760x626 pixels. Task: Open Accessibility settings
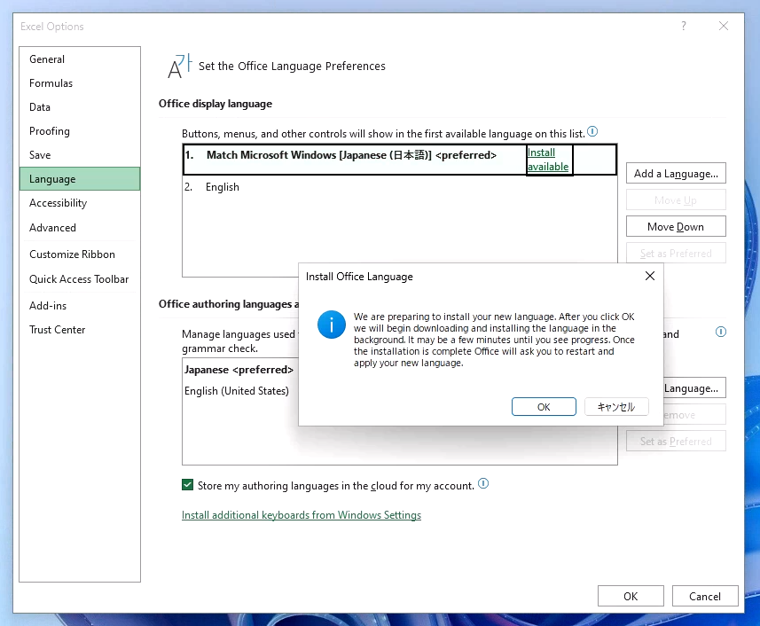pos(79,203)
